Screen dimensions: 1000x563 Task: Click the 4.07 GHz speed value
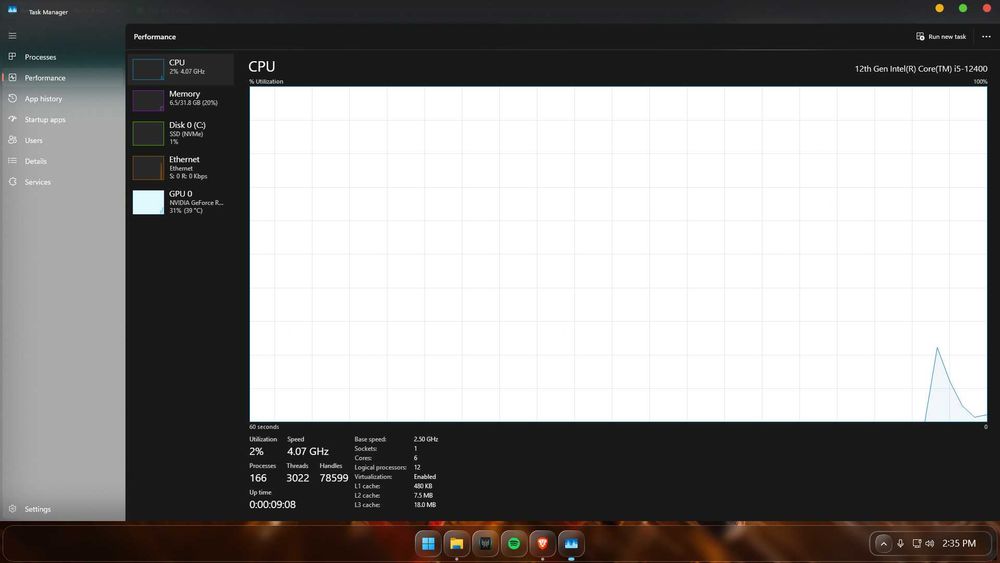307,451
